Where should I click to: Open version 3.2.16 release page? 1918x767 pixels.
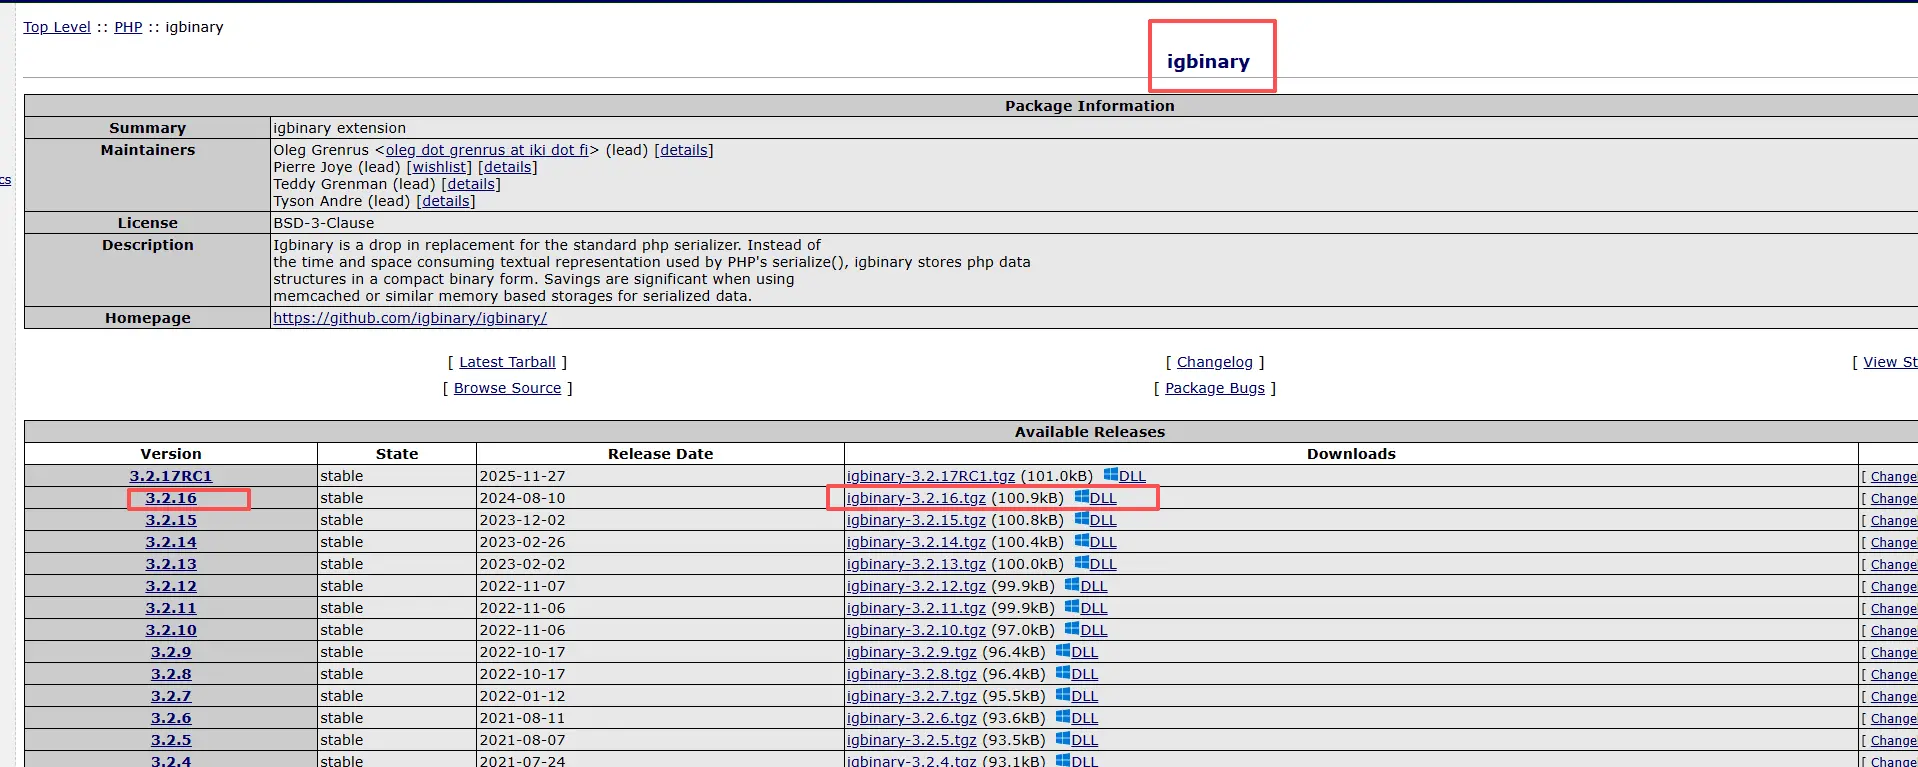pyautogui.click(x=171, y=498)
